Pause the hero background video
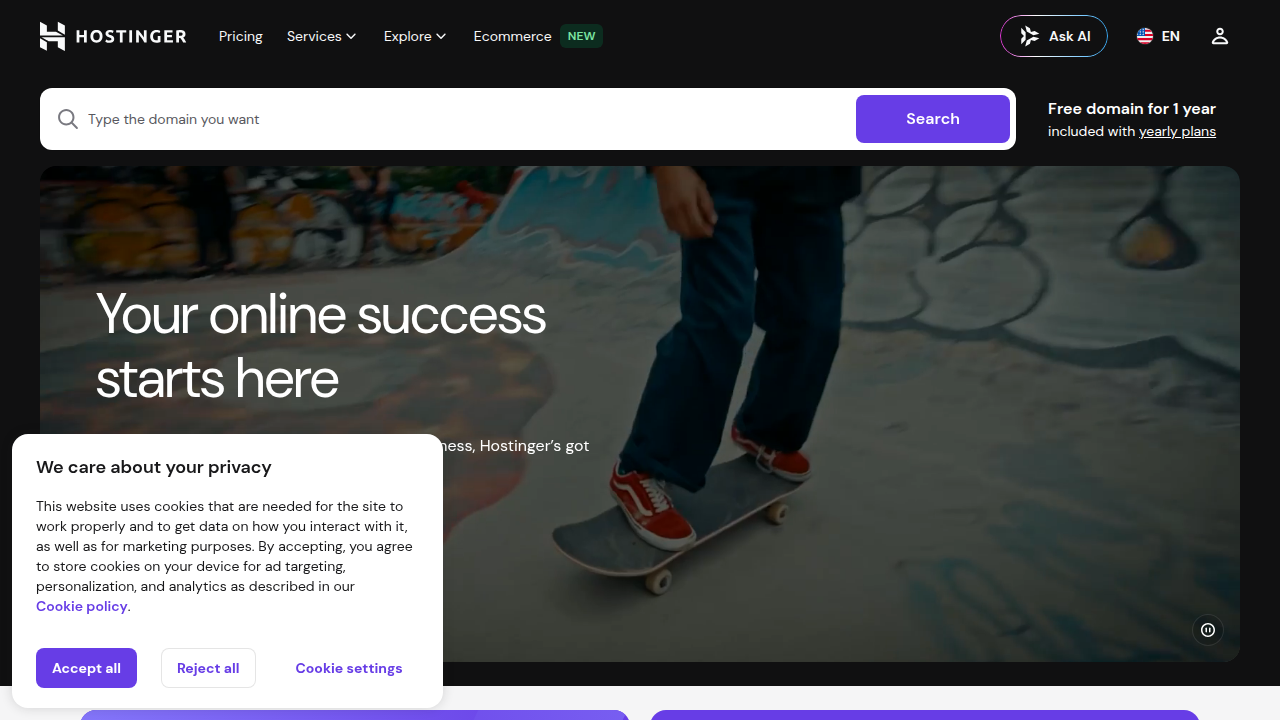1280x720 pixels. click(1208, 630)
